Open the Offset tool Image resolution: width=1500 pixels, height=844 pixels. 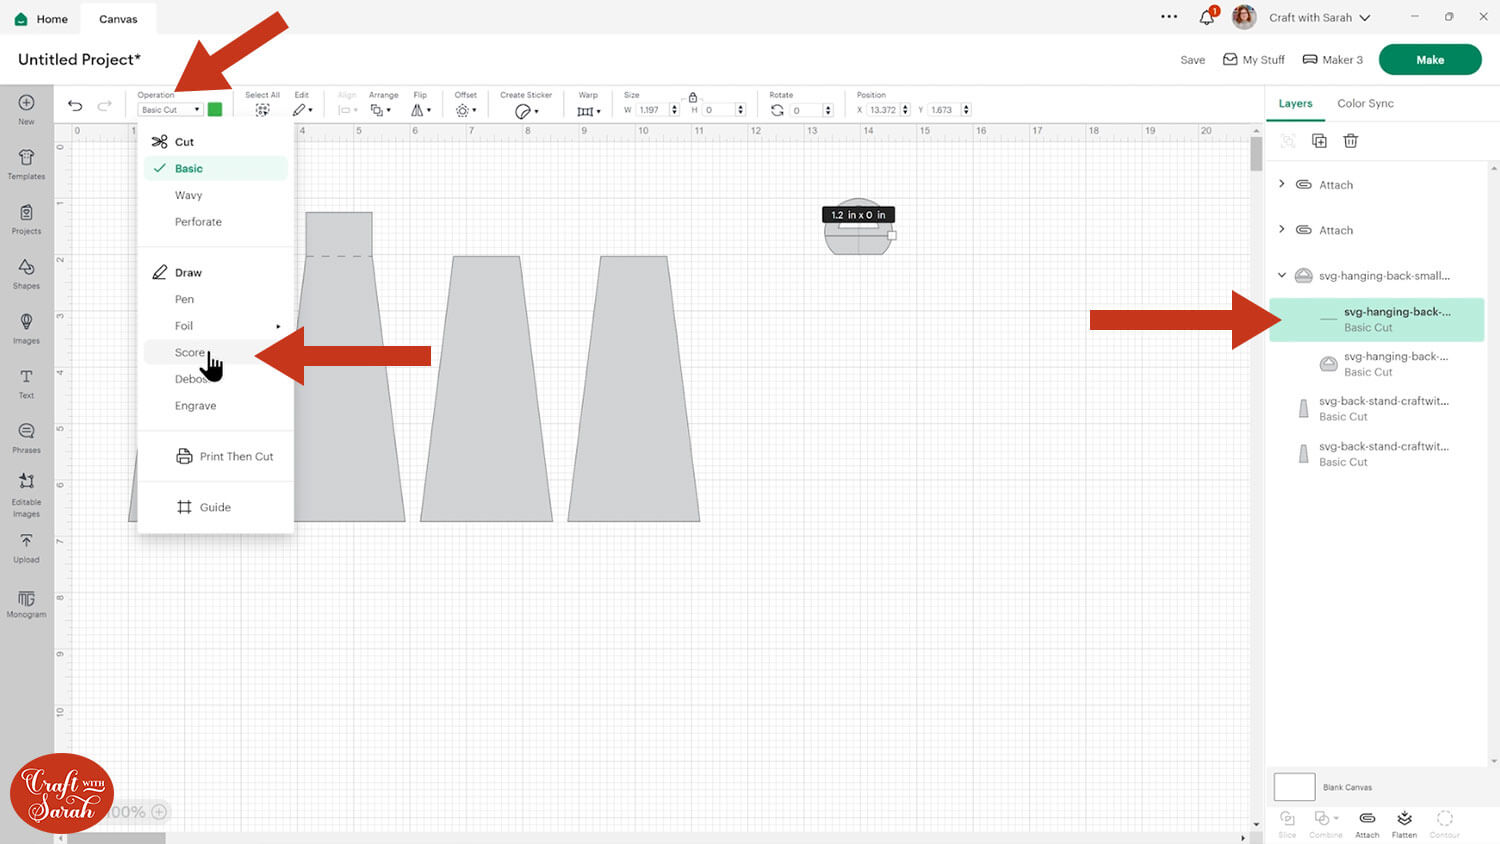[464, 109]
